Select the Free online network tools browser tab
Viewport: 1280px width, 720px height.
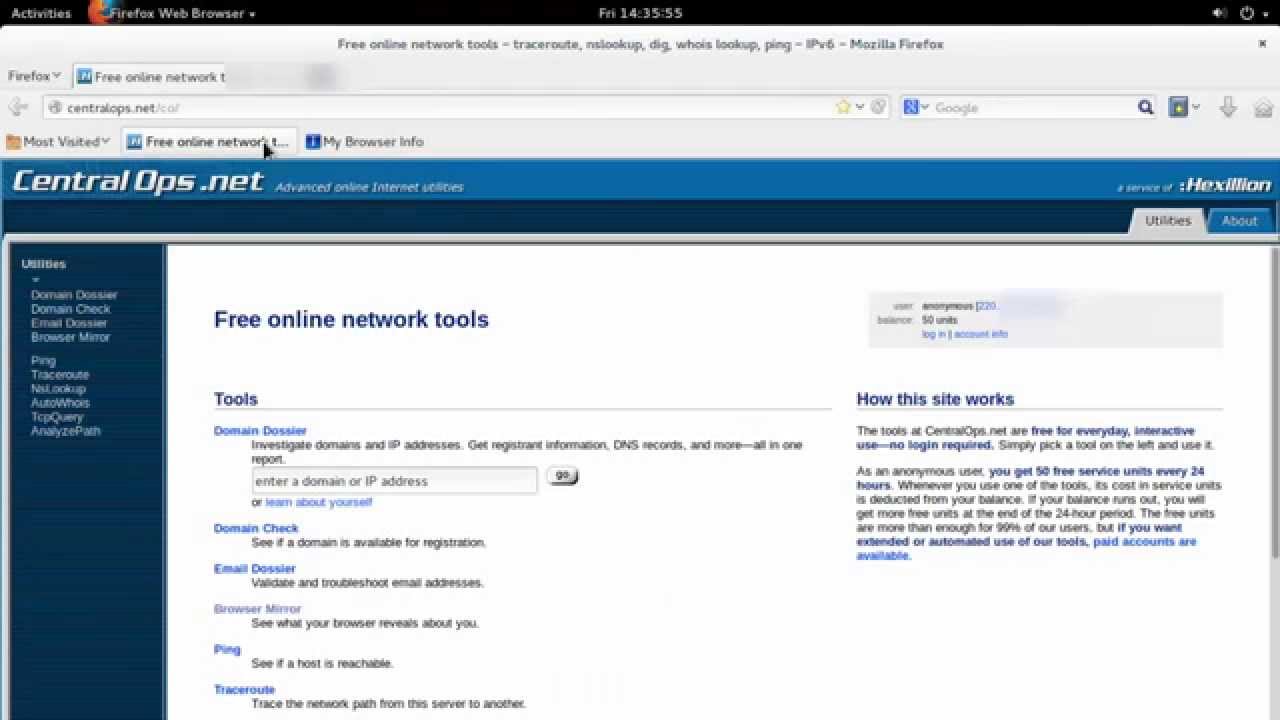(x=150, y=76)
